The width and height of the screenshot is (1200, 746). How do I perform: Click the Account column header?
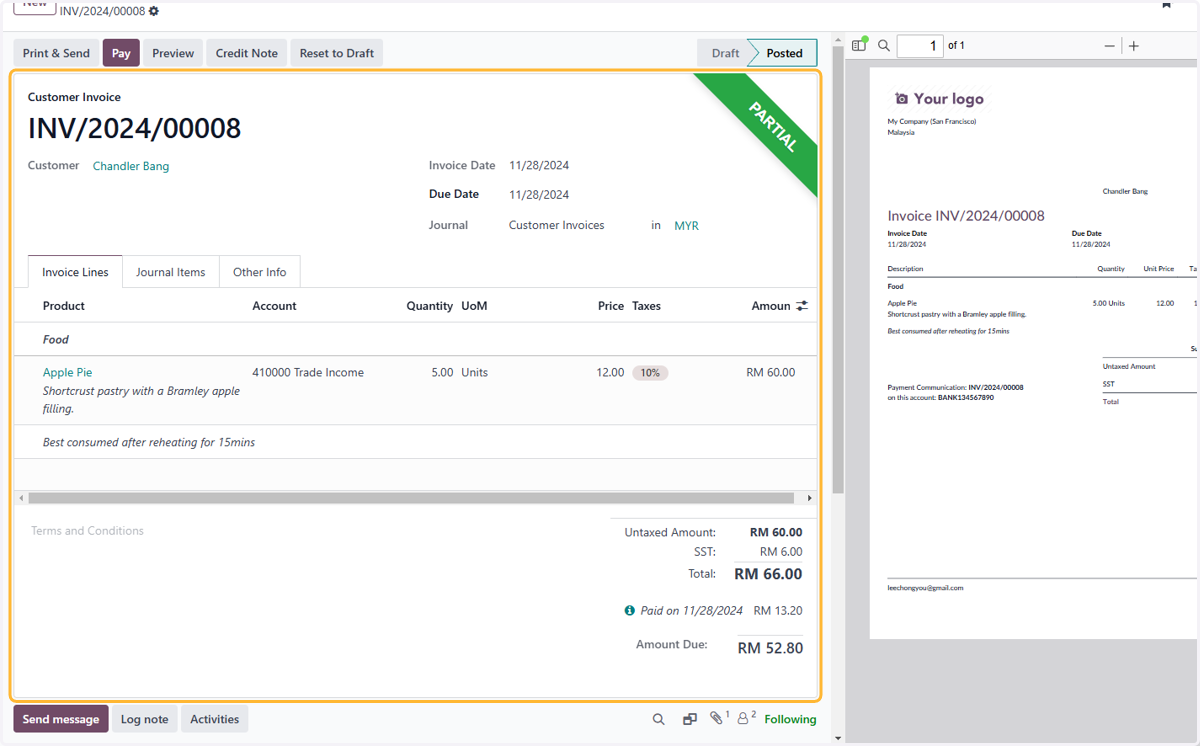[274, 306]
